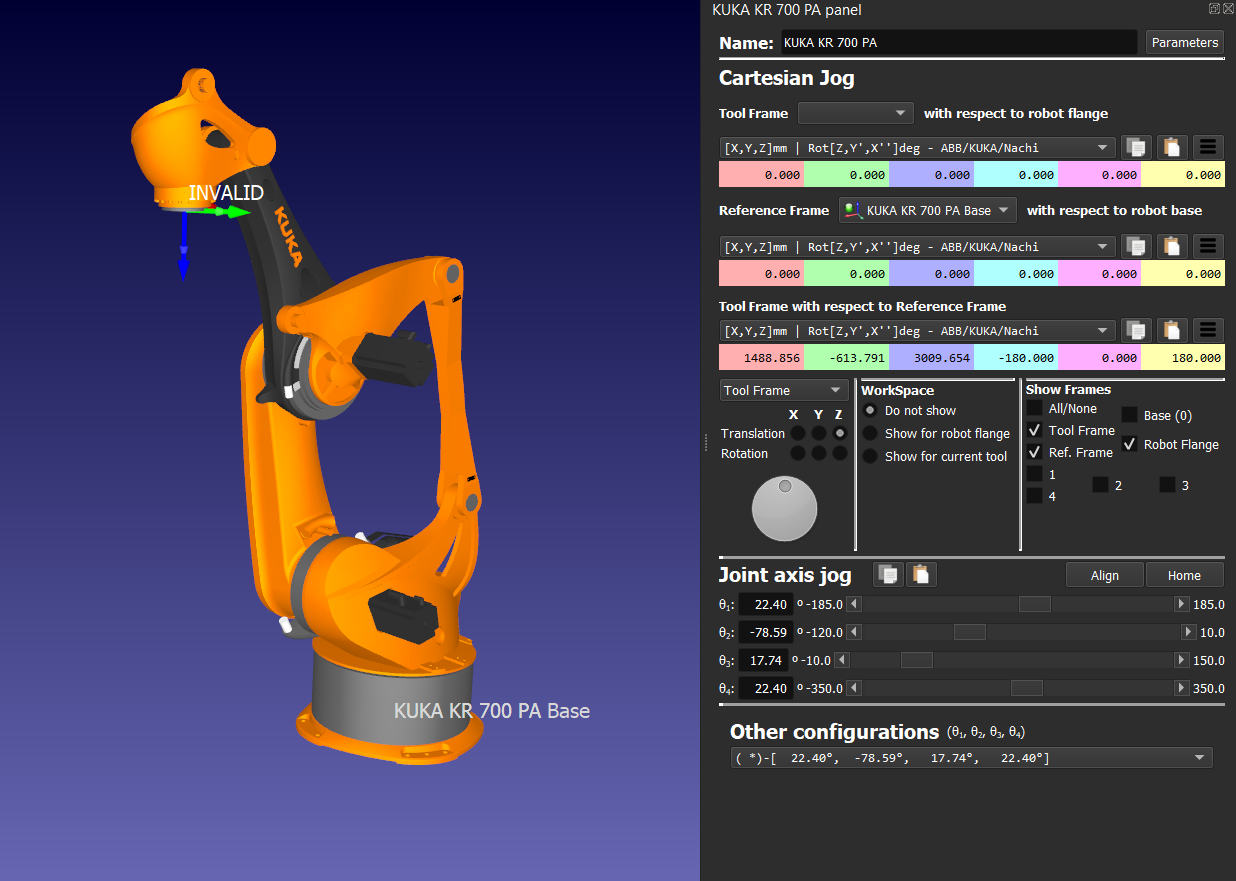The height and width of the screenshot is (881, 1236).
Task: Paste pose into Reference Frame row
Action: click(1172, 246)
